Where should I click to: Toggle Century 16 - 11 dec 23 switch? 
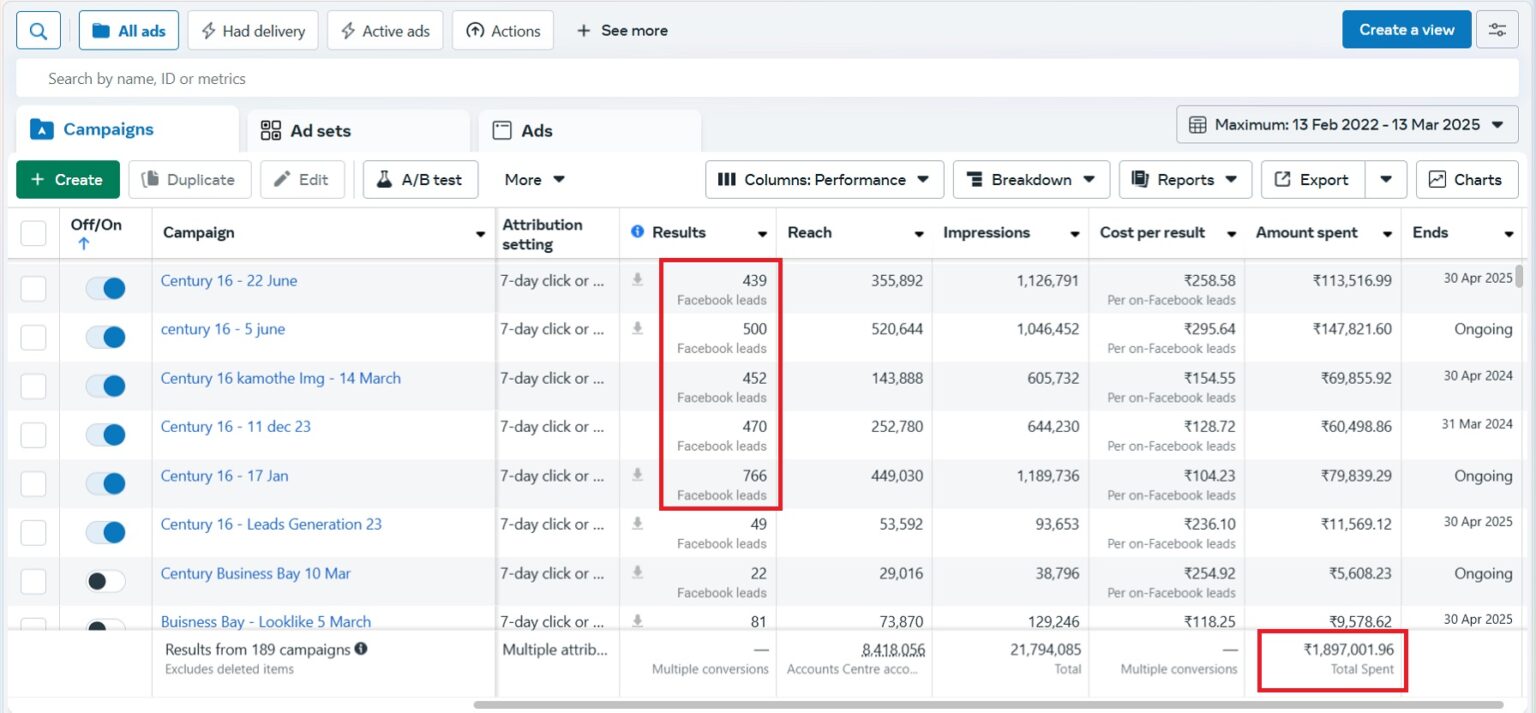tap(105, 435)
